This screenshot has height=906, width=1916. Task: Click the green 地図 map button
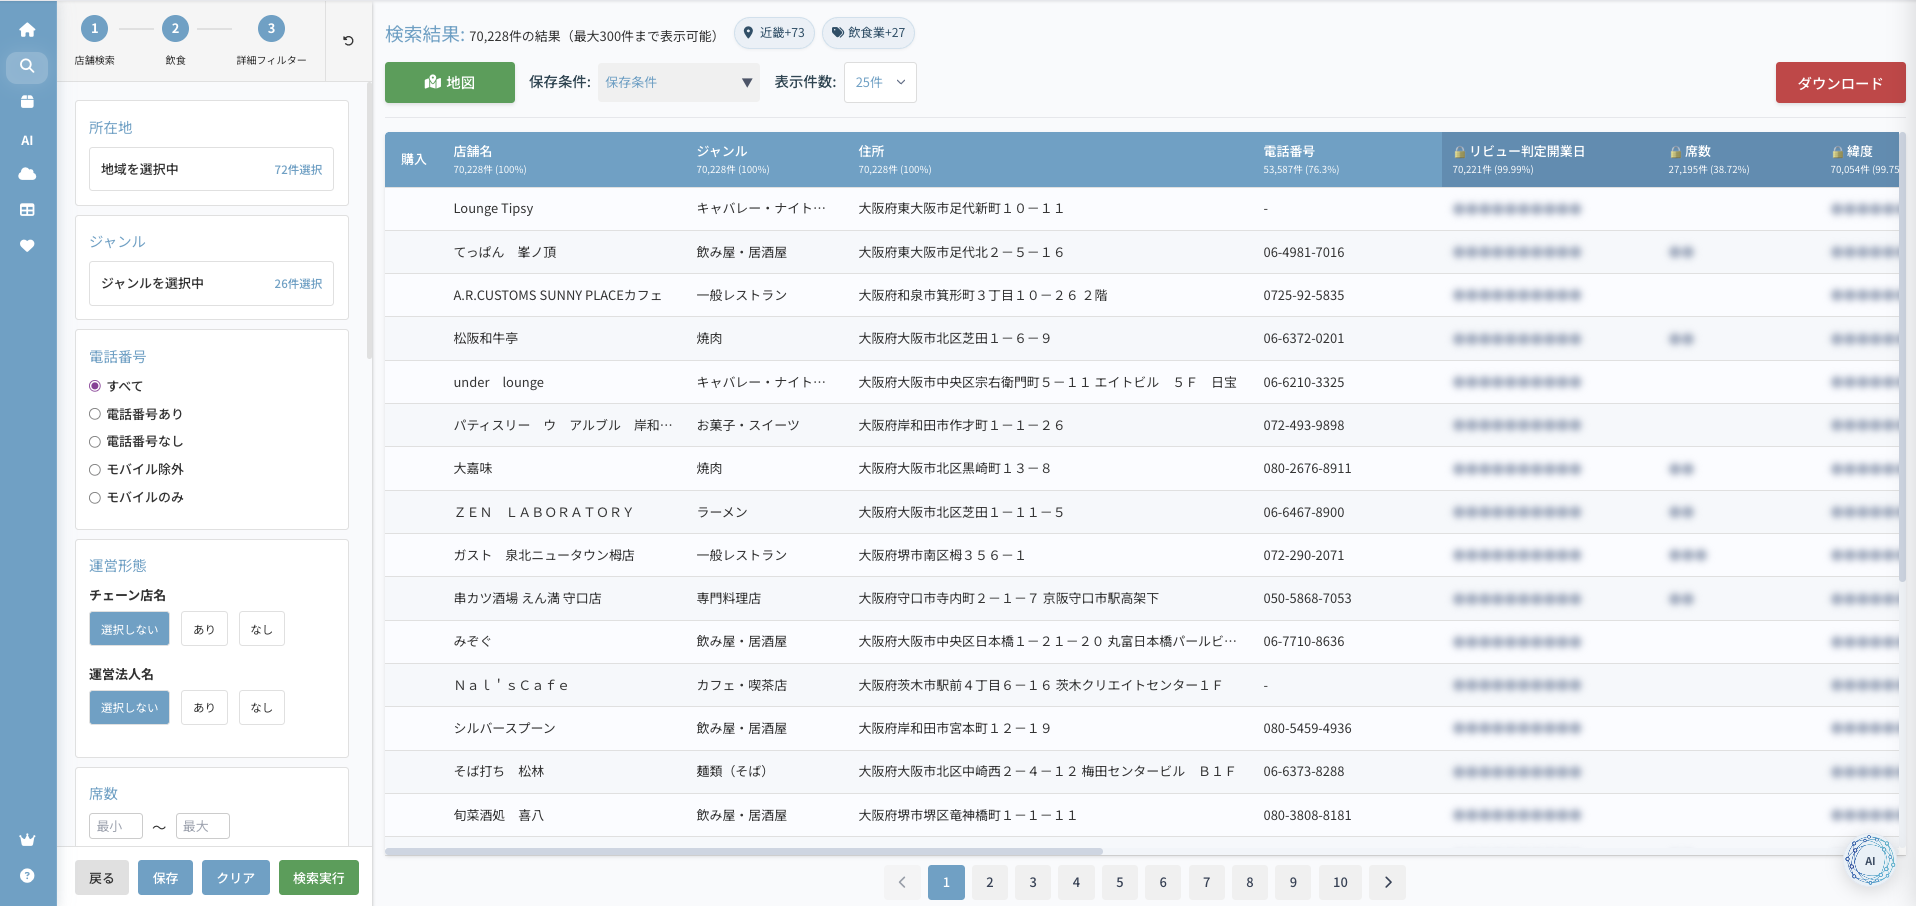pyautogui.click(x=450, y=82)
